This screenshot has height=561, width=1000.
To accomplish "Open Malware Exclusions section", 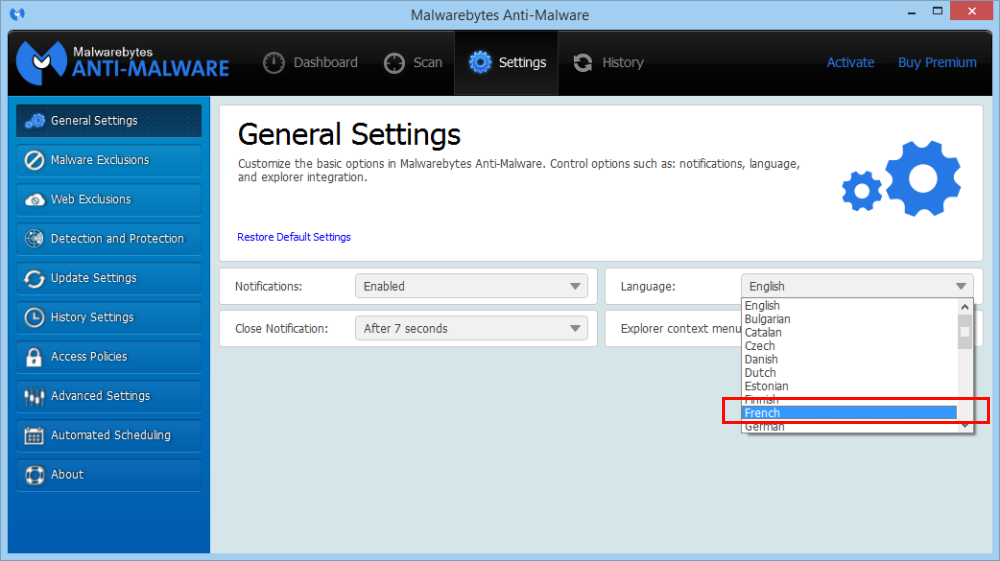I will pyautogui.click(x=109, y=160).
